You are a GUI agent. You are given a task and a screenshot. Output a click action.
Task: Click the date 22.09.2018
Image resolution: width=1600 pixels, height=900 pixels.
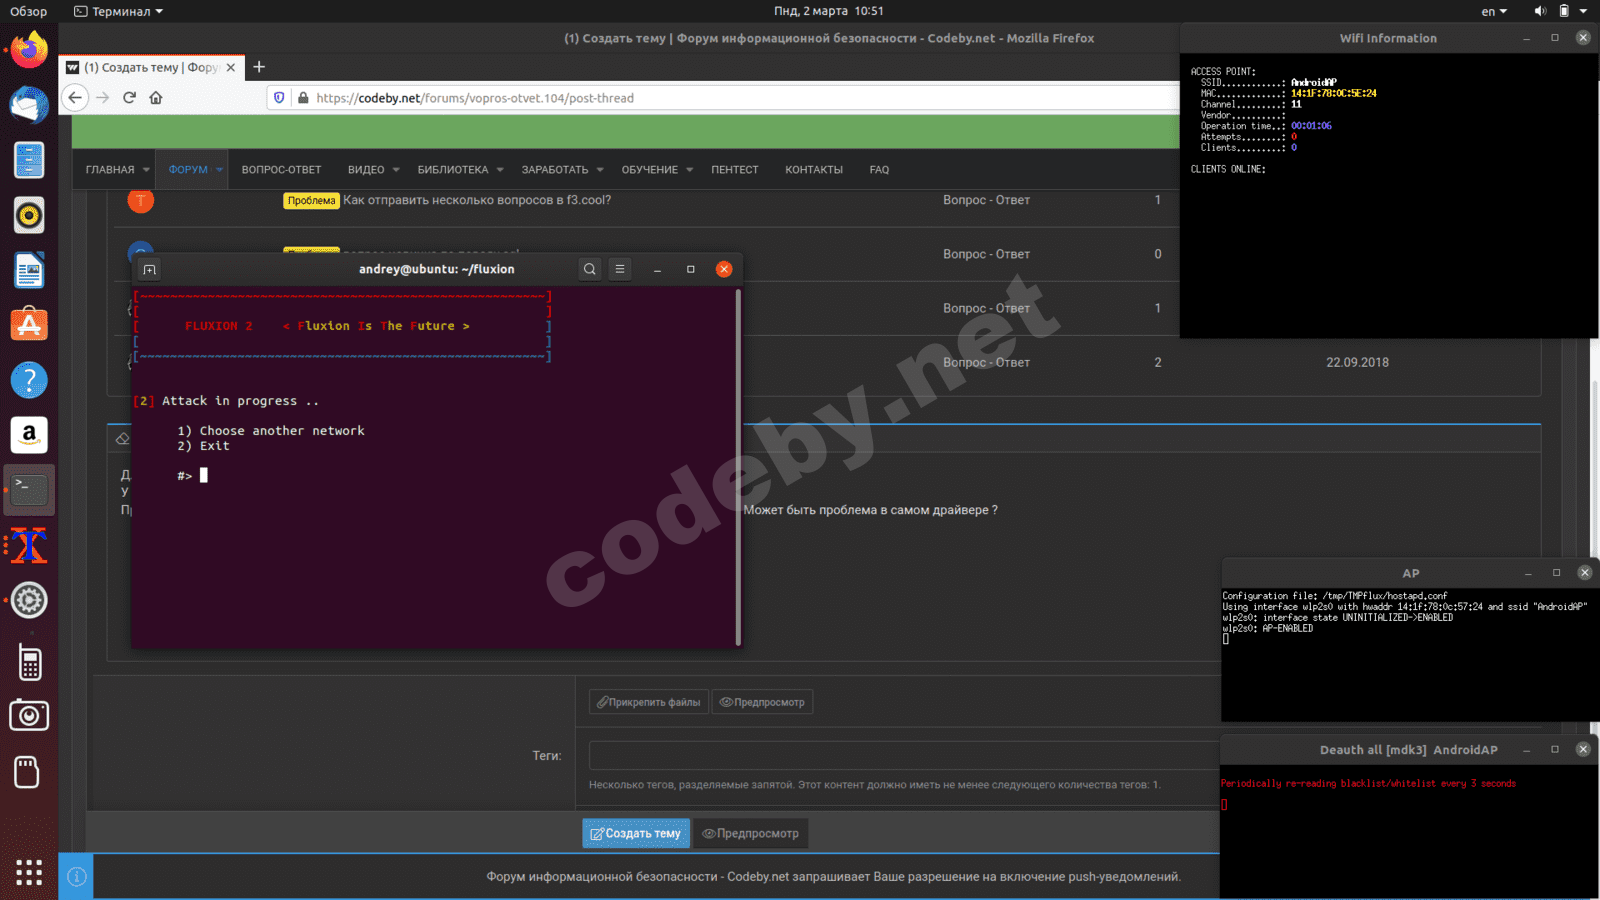(x=1357, y=362)
